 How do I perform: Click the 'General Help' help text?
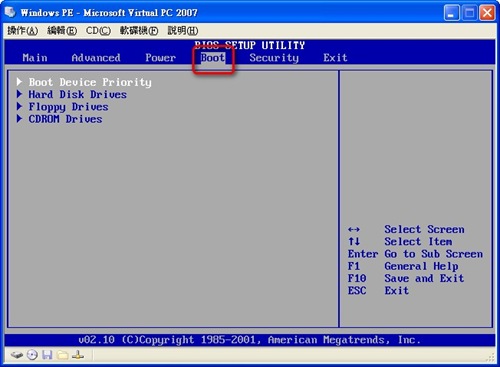pyautogui.click(x=421, y=266)
